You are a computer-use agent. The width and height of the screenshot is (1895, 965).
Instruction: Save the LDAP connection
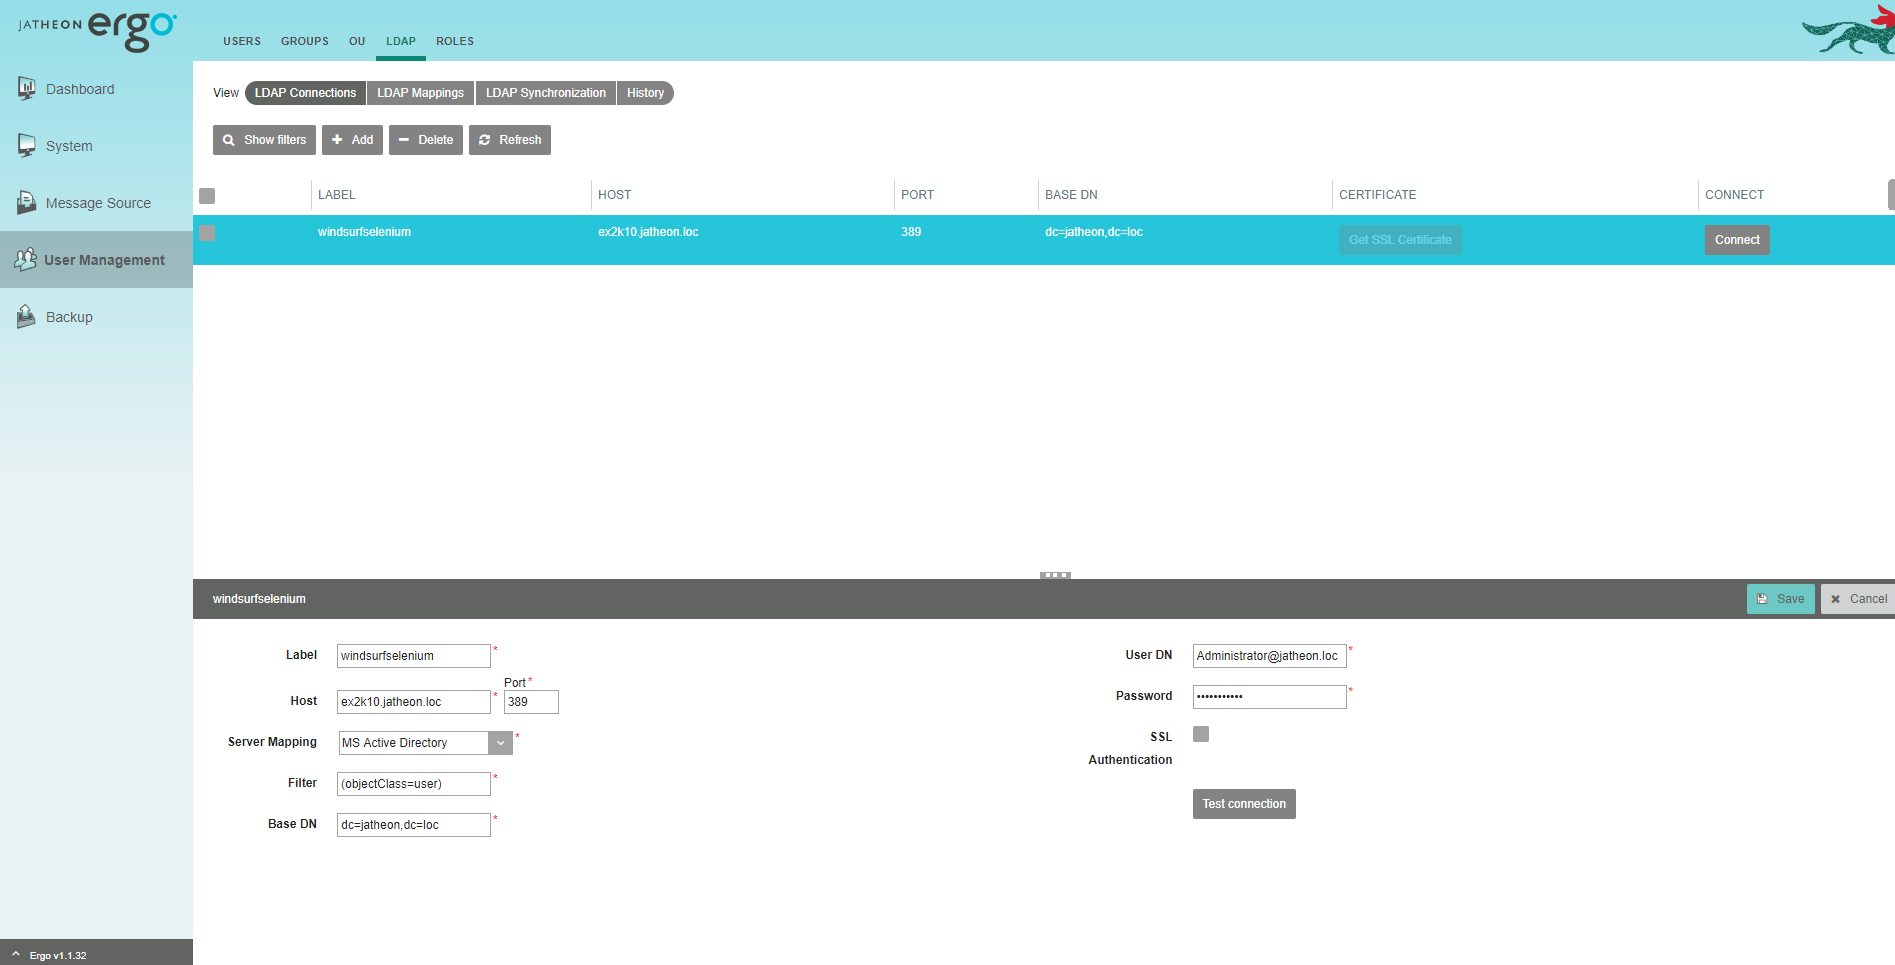1780,599
